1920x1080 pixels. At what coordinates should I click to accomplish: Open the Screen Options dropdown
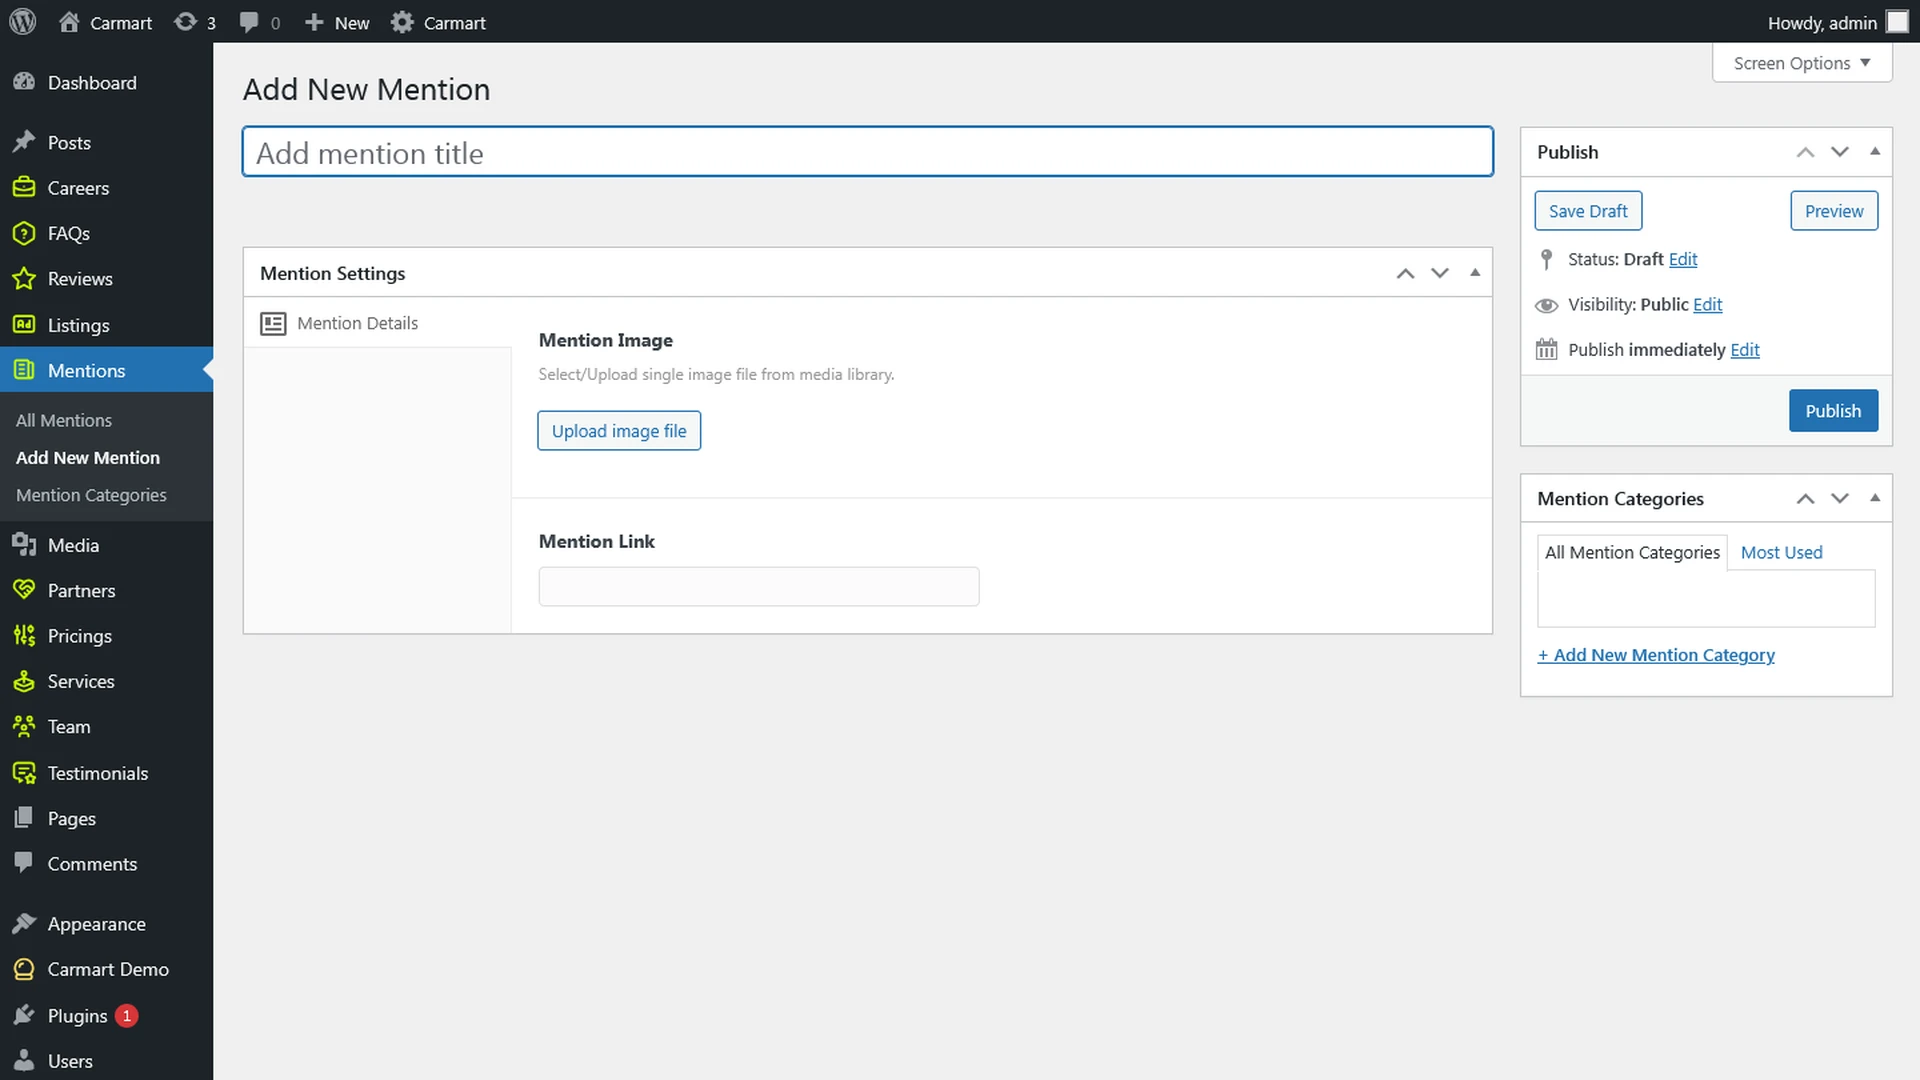(x=1802, y=63)
